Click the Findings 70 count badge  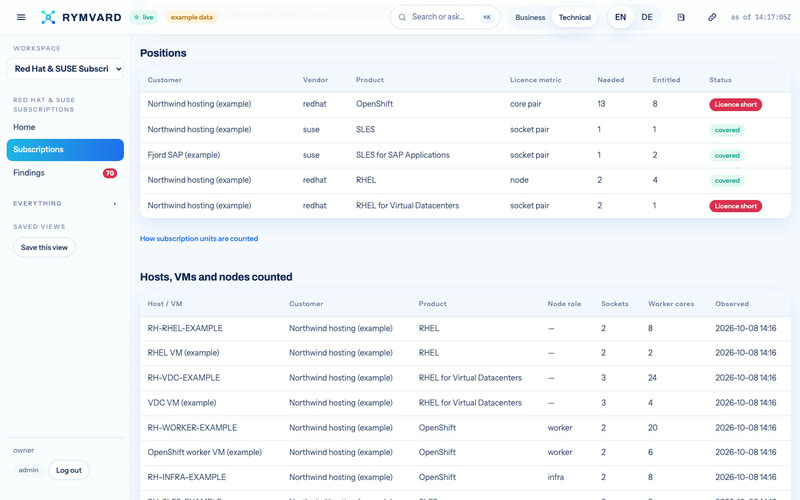click(x=110, y=173)
